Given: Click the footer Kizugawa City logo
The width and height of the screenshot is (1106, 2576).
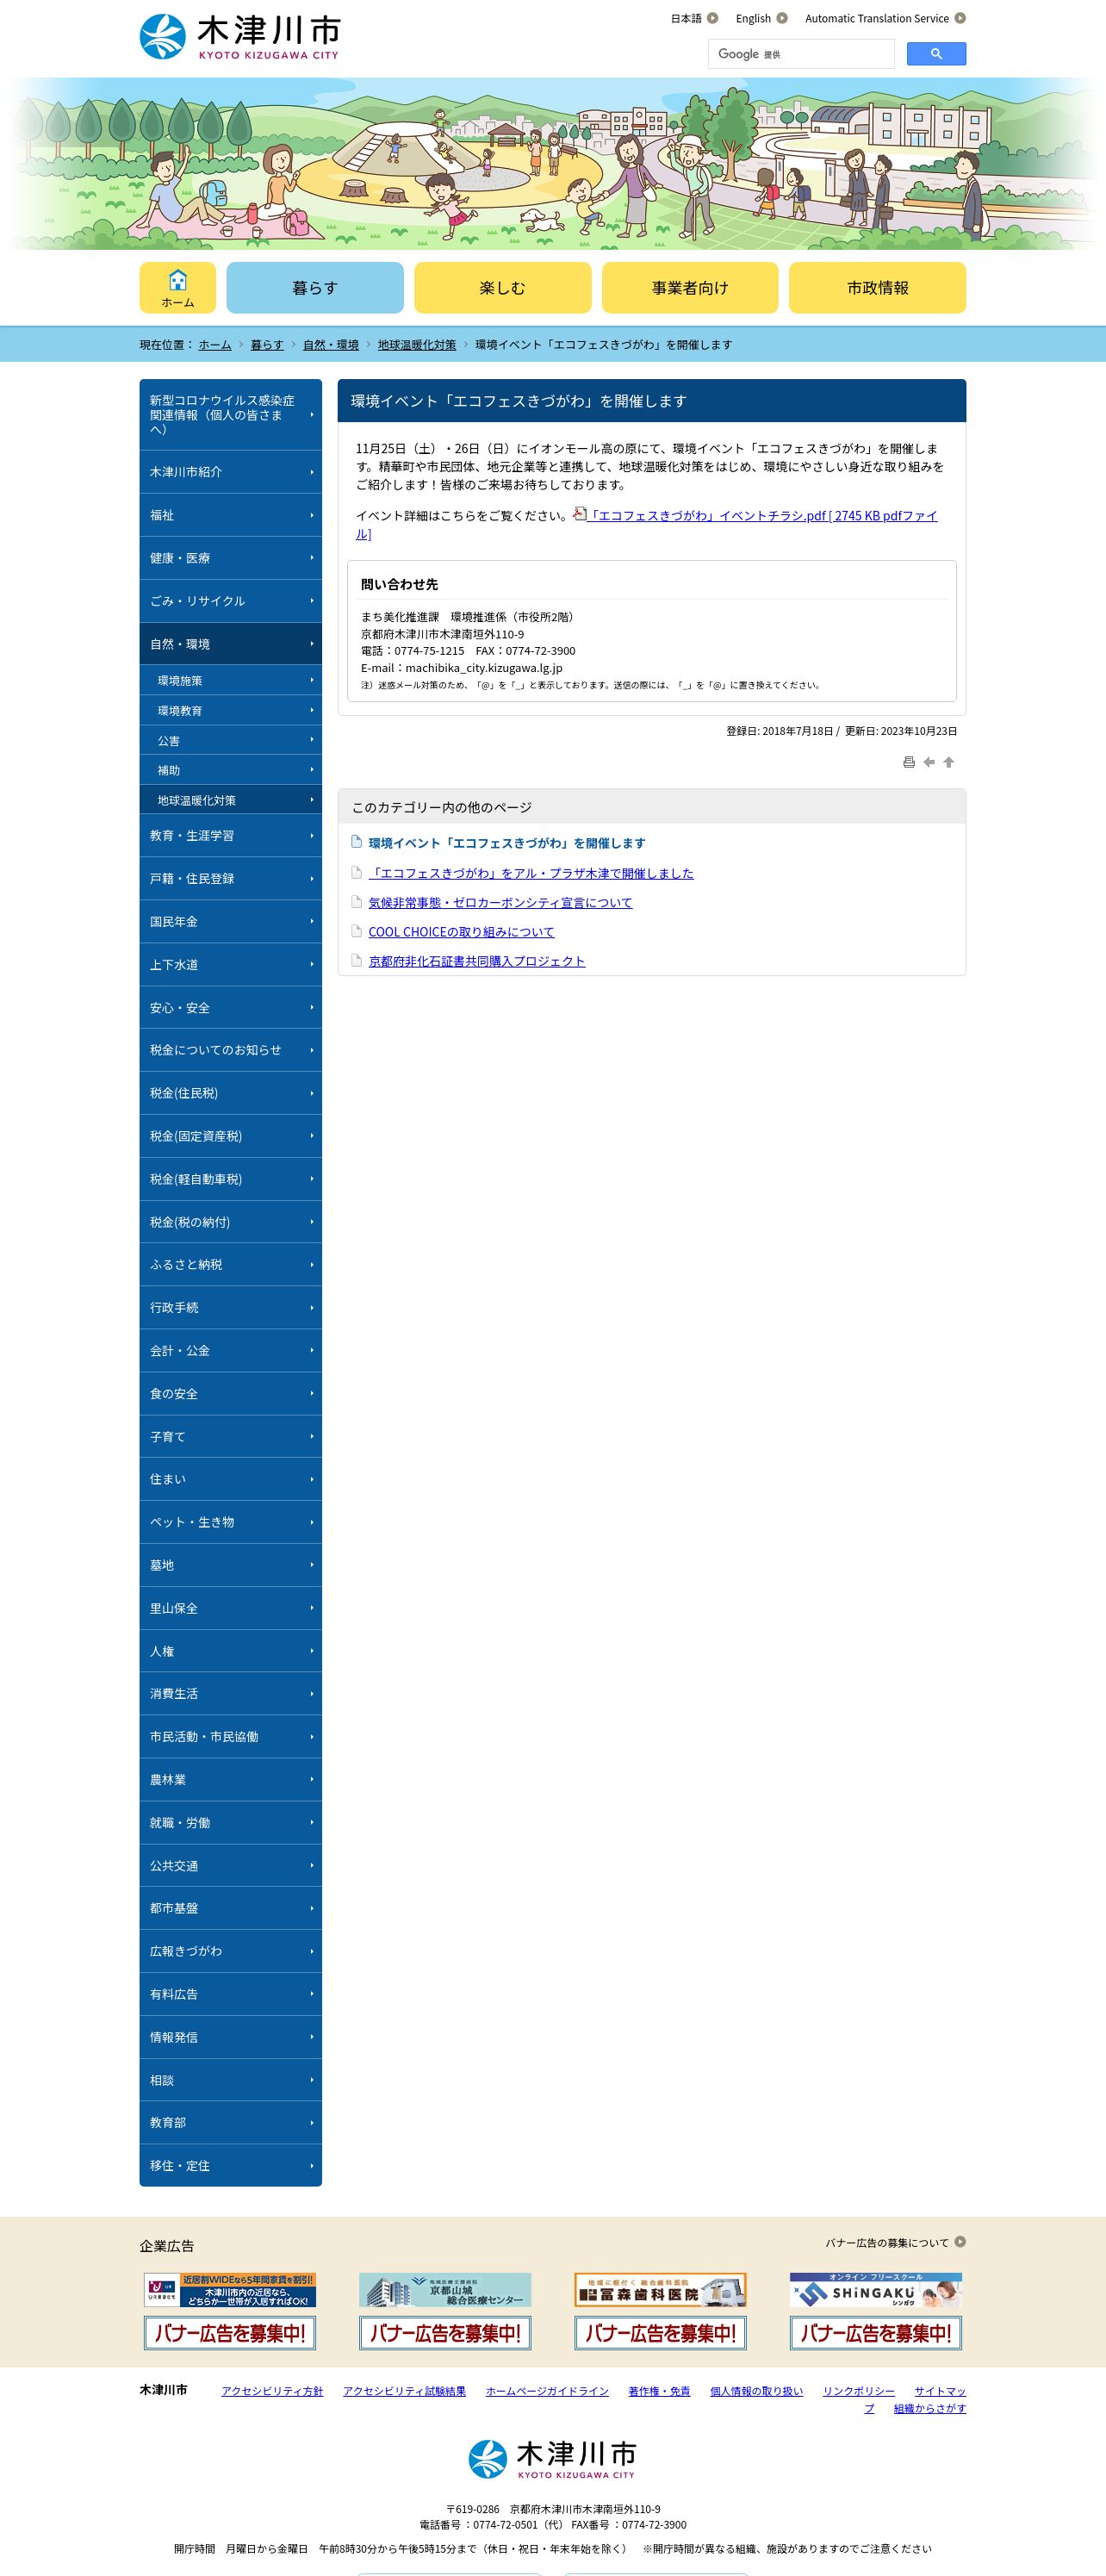Looking at the screenshot, I should (x=552, y=2459).
